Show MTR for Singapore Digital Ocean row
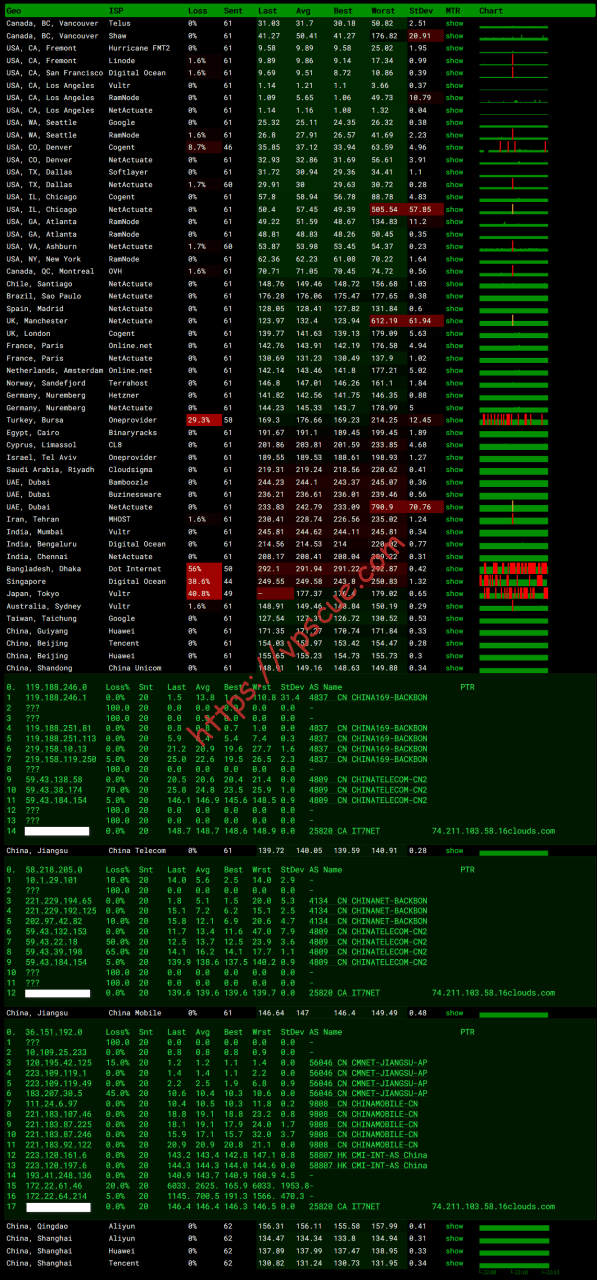Screen dimensions: 597x1280 454,581
